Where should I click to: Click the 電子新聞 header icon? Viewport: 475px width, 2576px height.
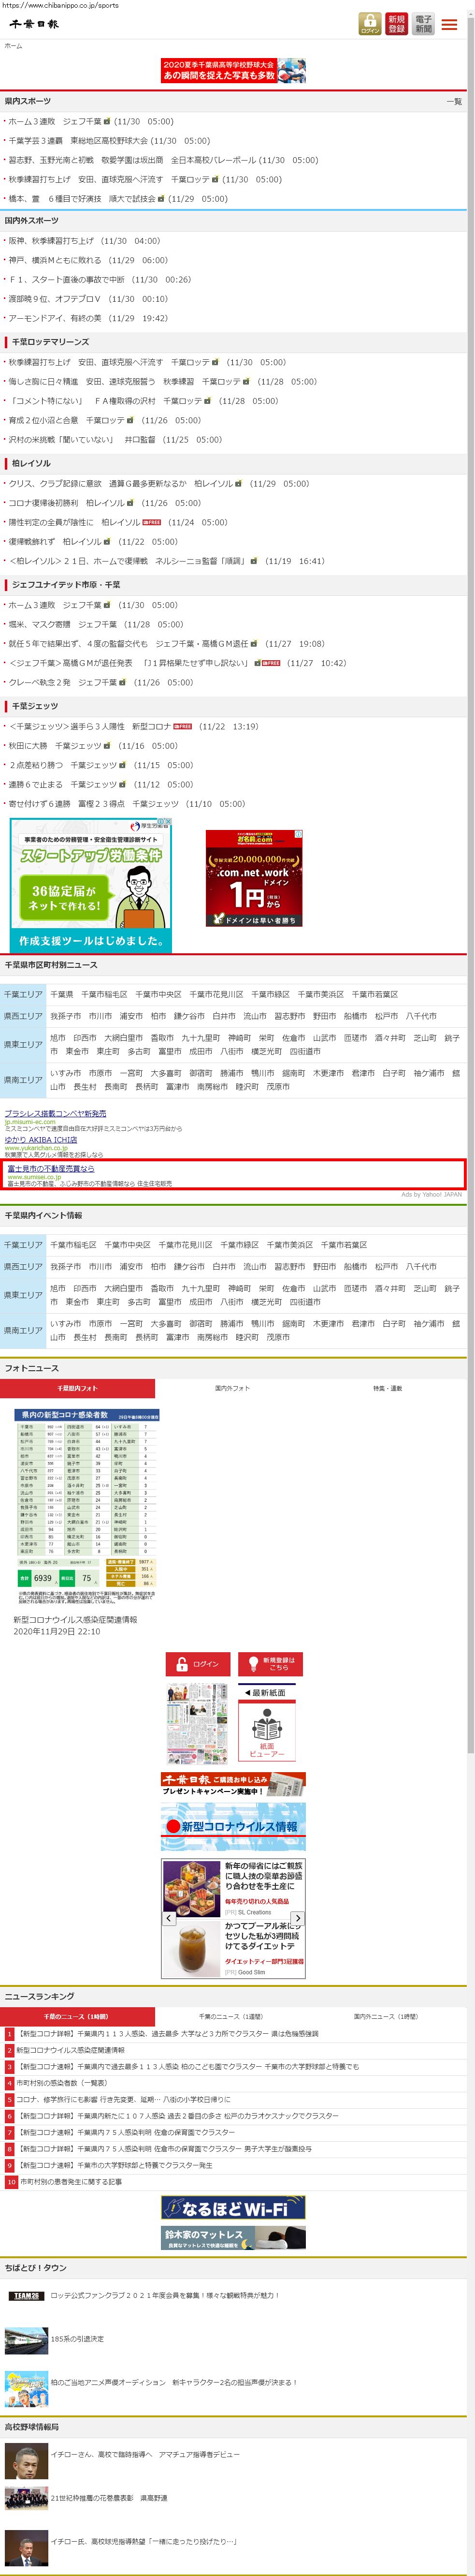point(423,24)
